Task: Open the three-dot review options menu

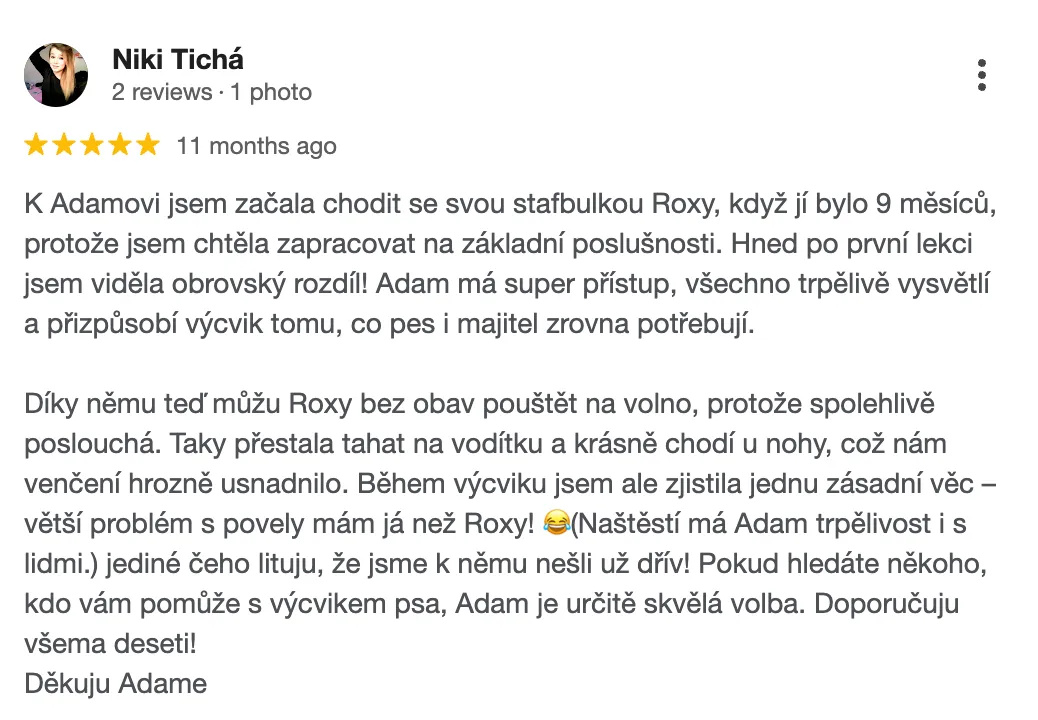Action: click(x=982, y=75)
